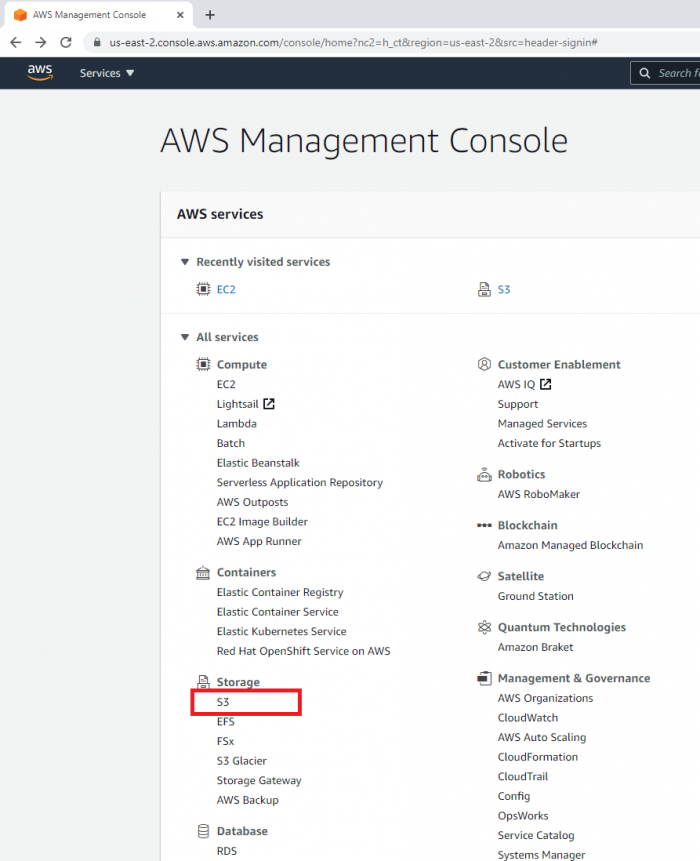The width and height of the screenshot is (700, 861).
Task: Open Ground Station service
Action: 536,596
